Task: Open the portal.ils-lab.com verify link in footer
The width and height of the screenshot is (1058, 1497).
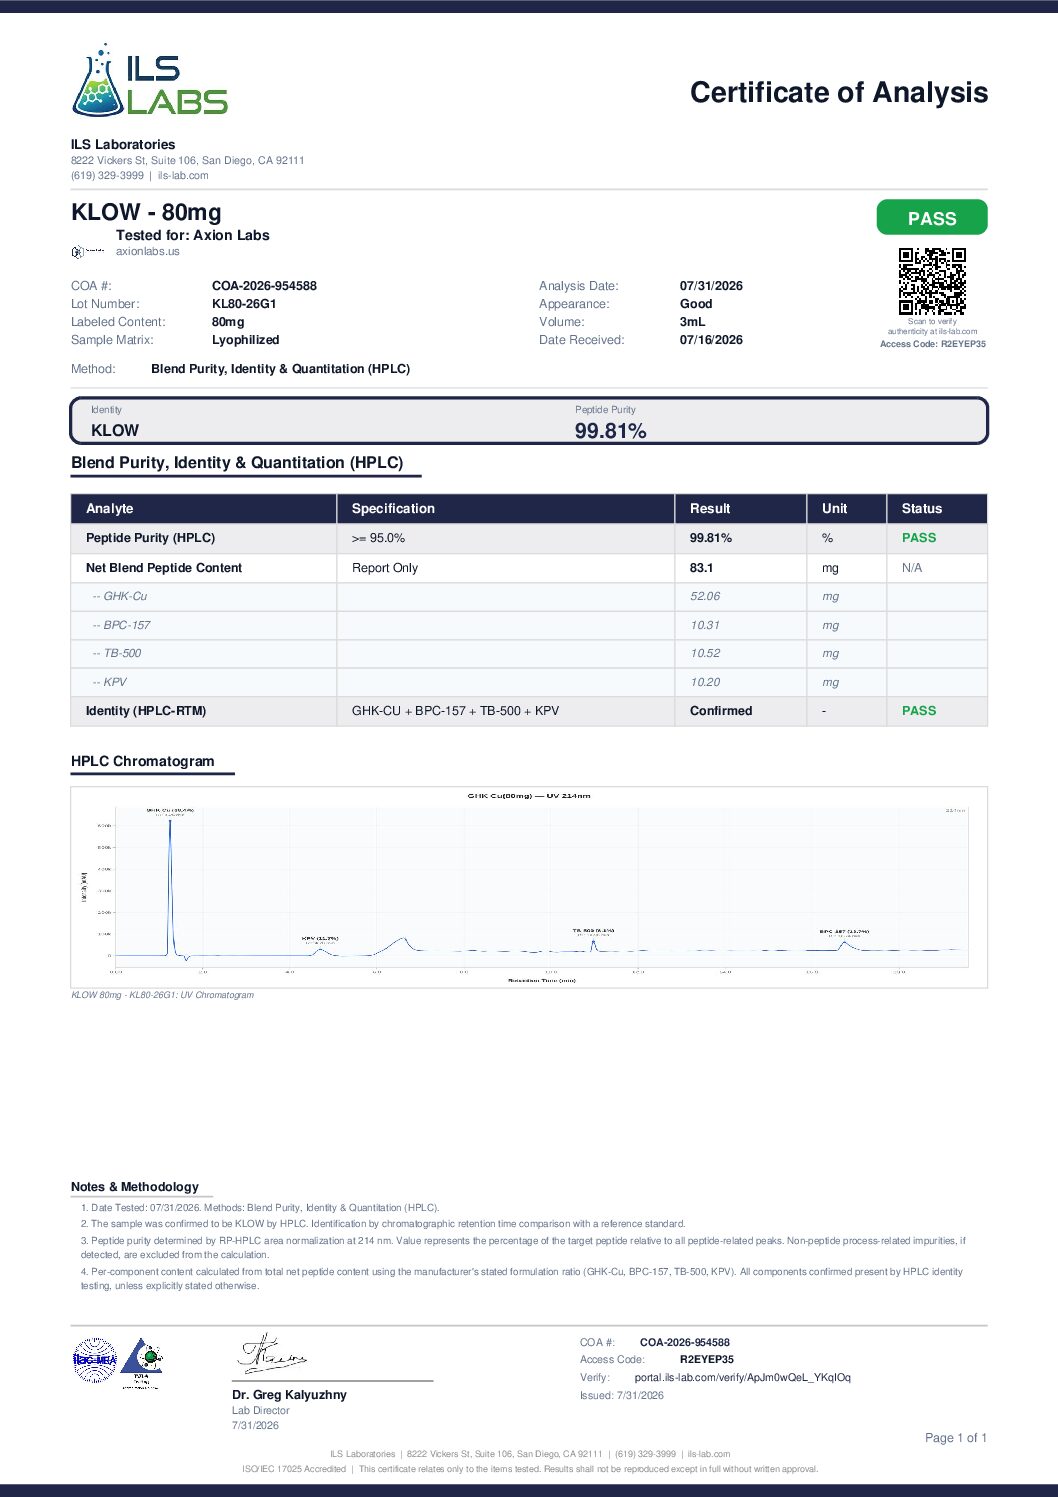Action: pos(743,1378)
